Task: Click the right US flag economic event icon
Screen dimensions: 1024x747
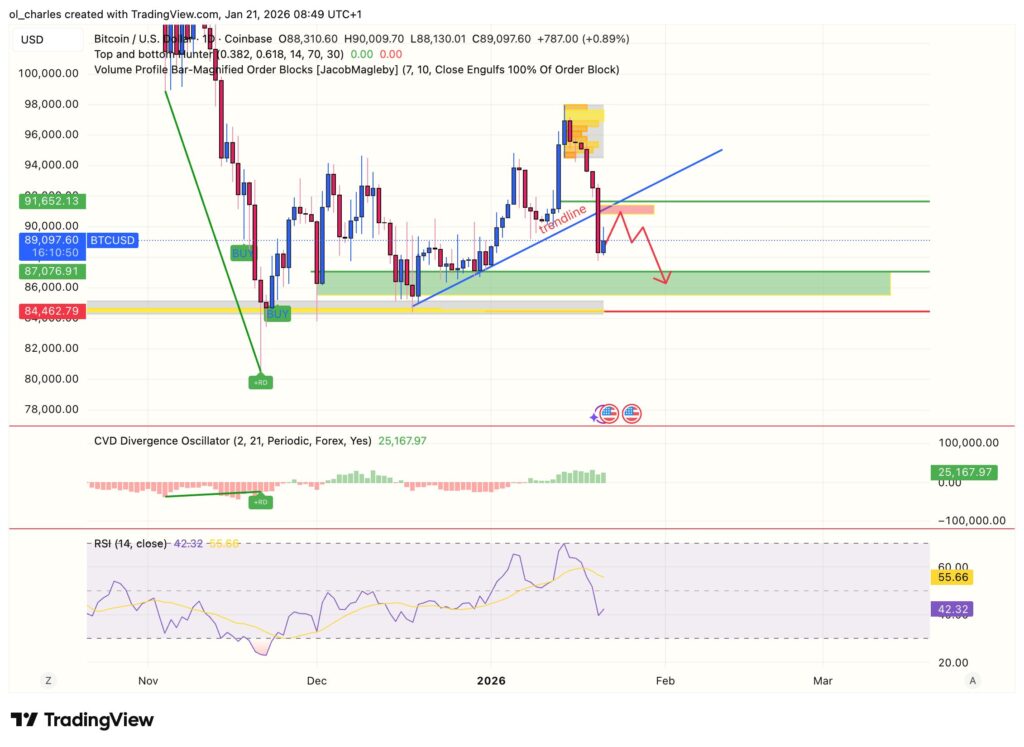Action: coord(631,413)
